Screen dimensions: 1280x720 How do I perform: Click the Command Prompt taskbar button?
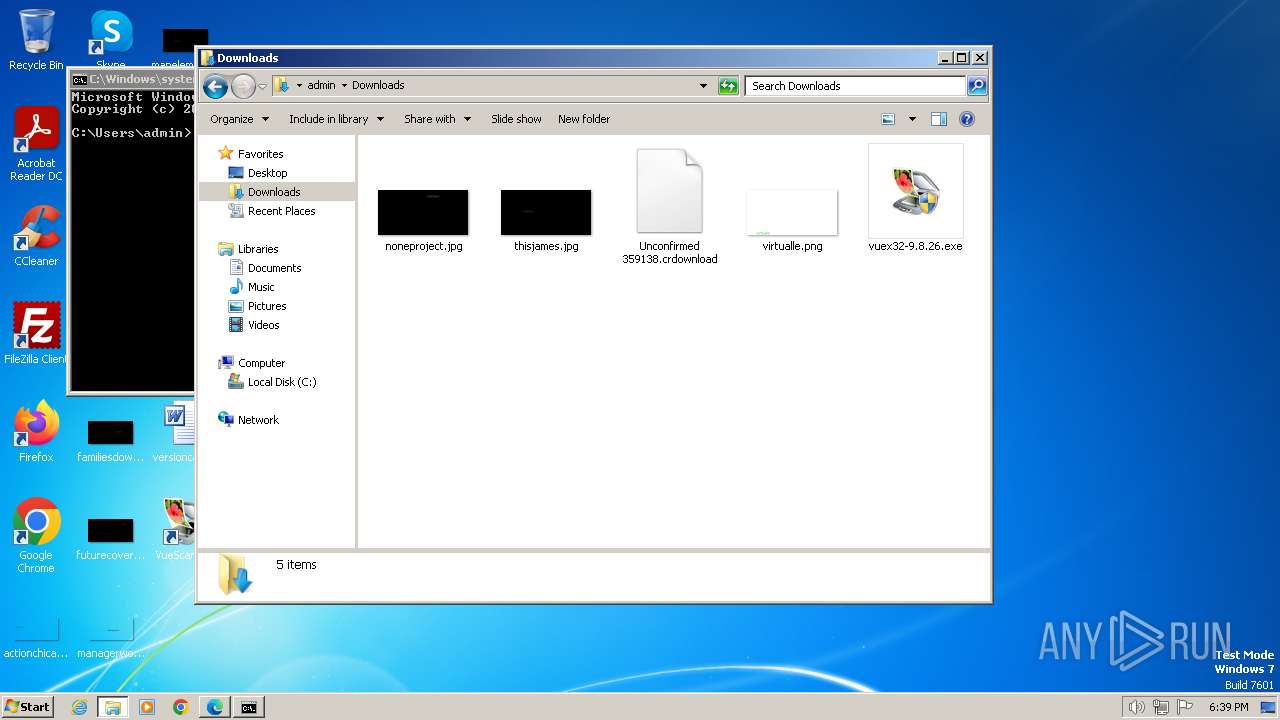click(248, 707)
